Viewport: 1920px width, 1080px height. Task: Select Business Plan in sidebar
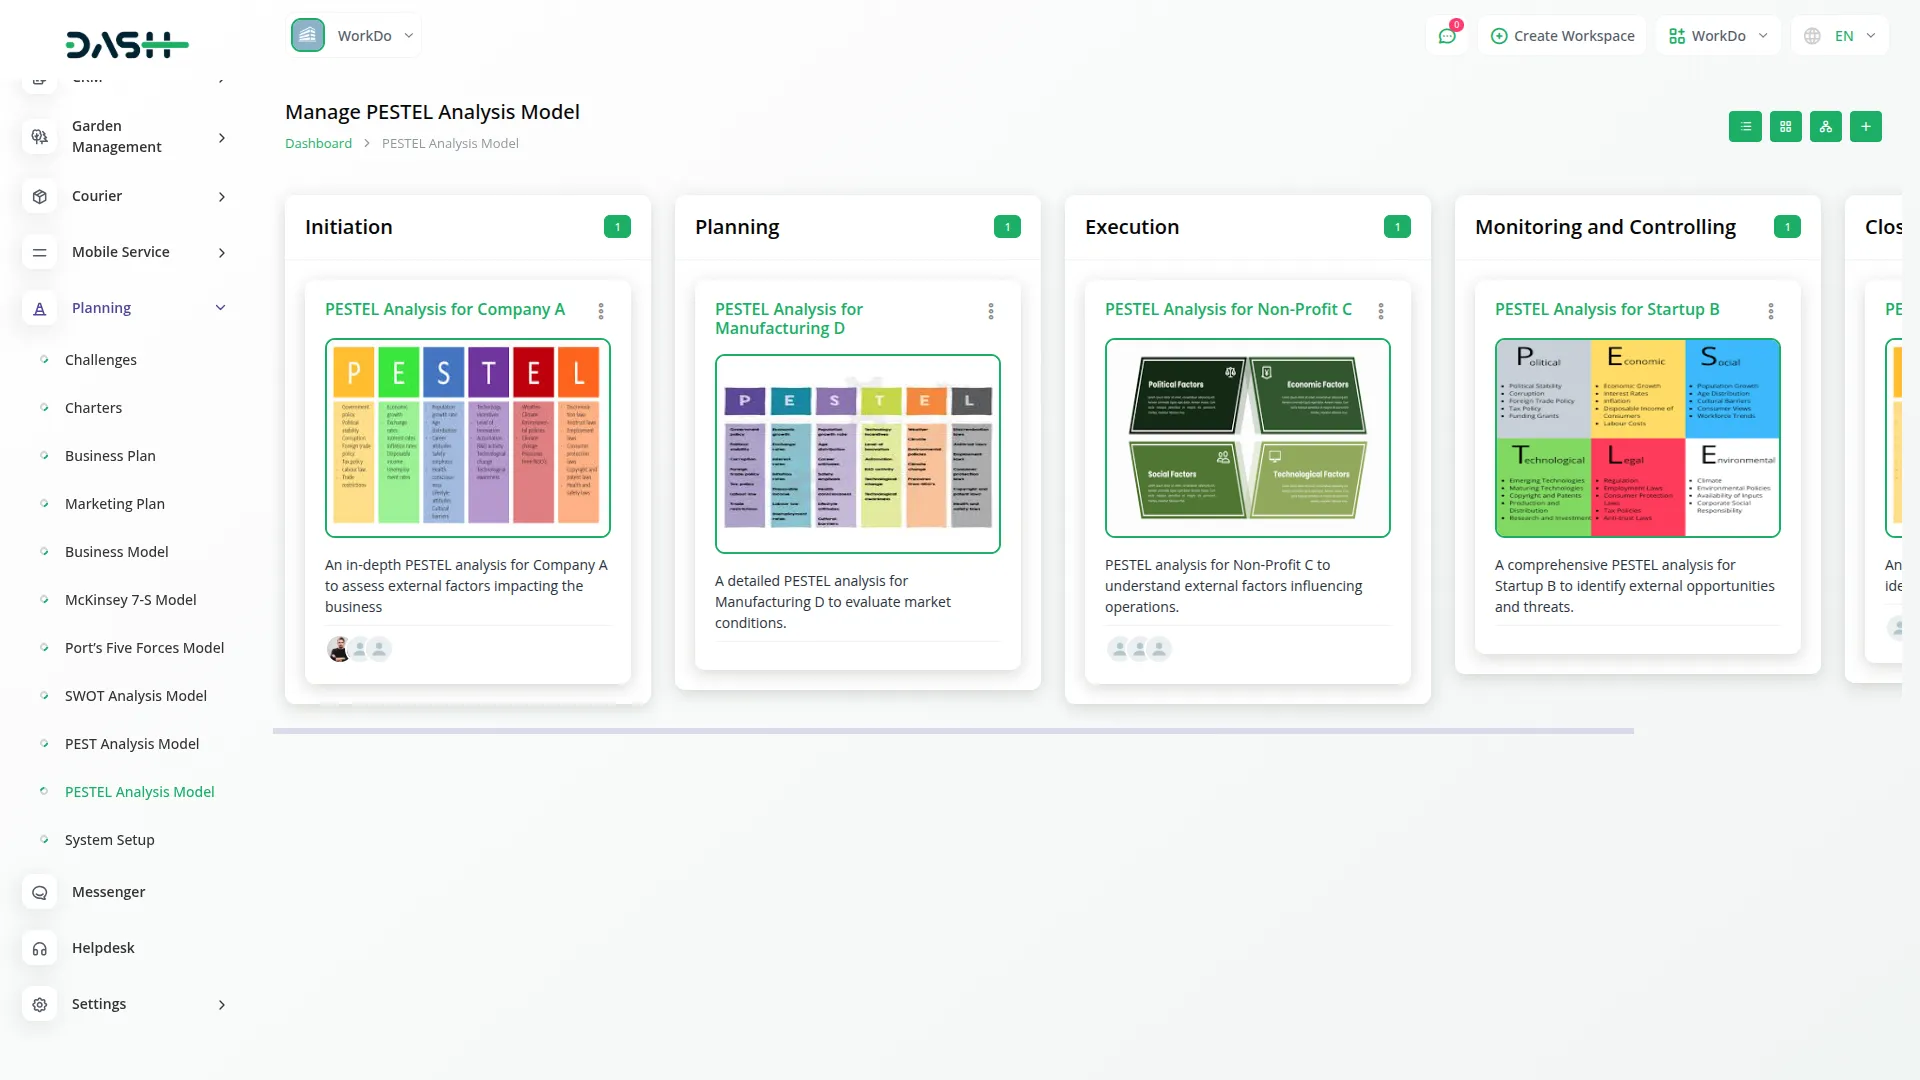[110, 456]
